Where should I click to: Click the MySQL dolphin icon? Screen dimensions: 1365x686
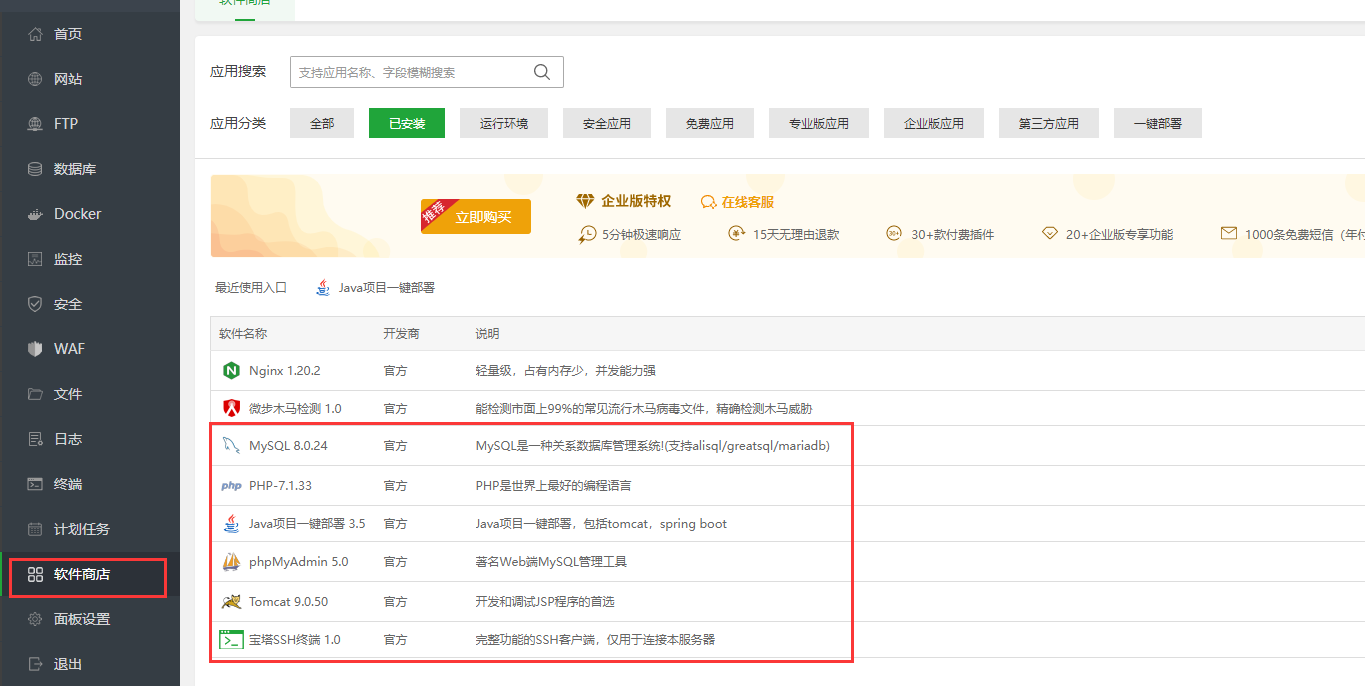click(231, 446)
